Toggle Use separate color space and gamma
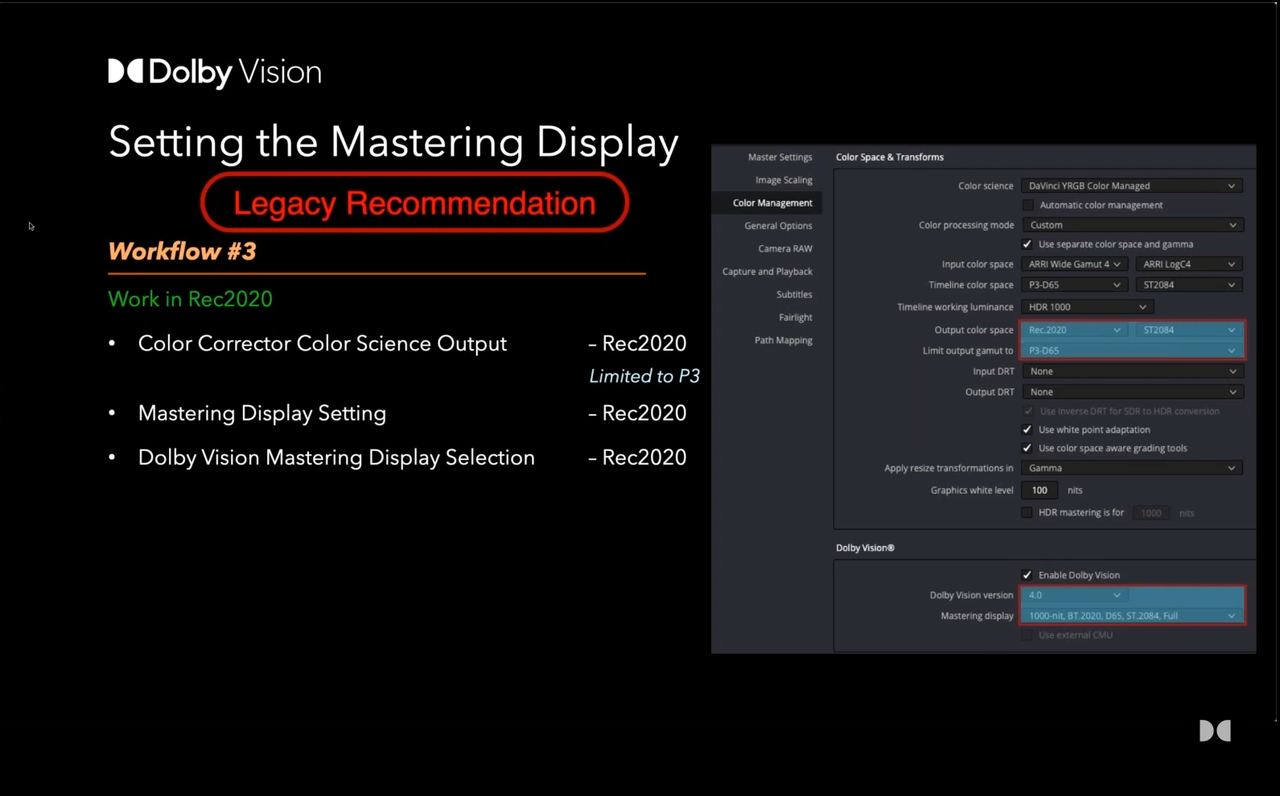This screenshot has width=1280, height=796. coord(1027,244)
